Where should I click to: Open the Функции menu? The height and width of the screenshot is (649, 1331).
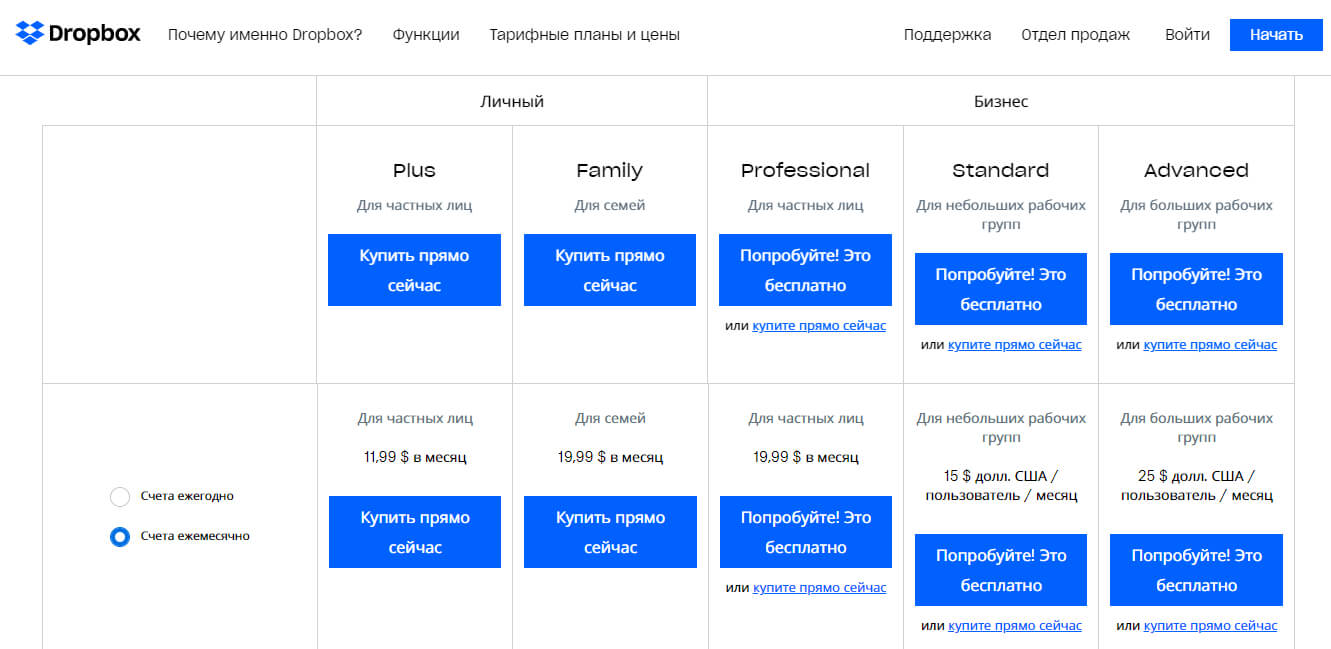[426, 33]
